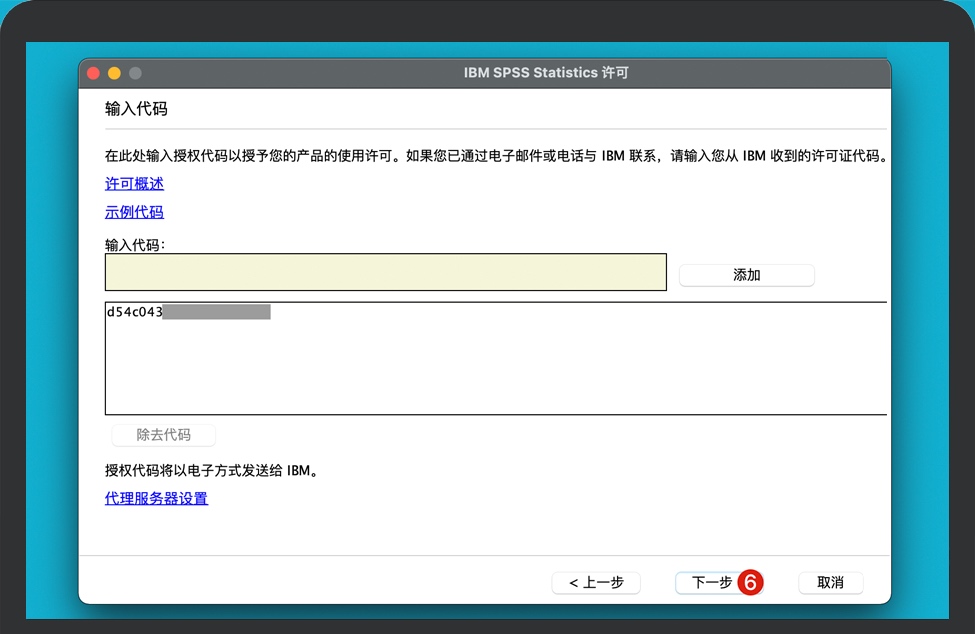Viewport: 975px width, 634px height.
Task: Select the d54c043 code entry
Action: 188,311
